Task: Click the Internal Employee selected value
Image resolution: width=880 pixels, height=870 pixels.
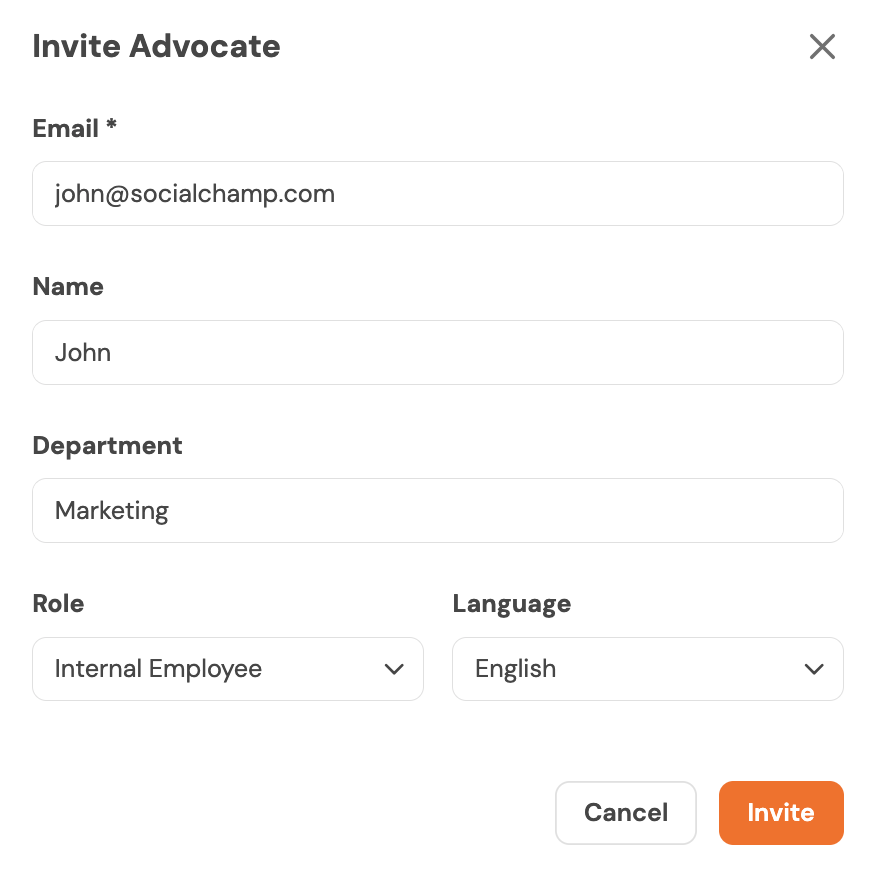Action: pos(158,669)
